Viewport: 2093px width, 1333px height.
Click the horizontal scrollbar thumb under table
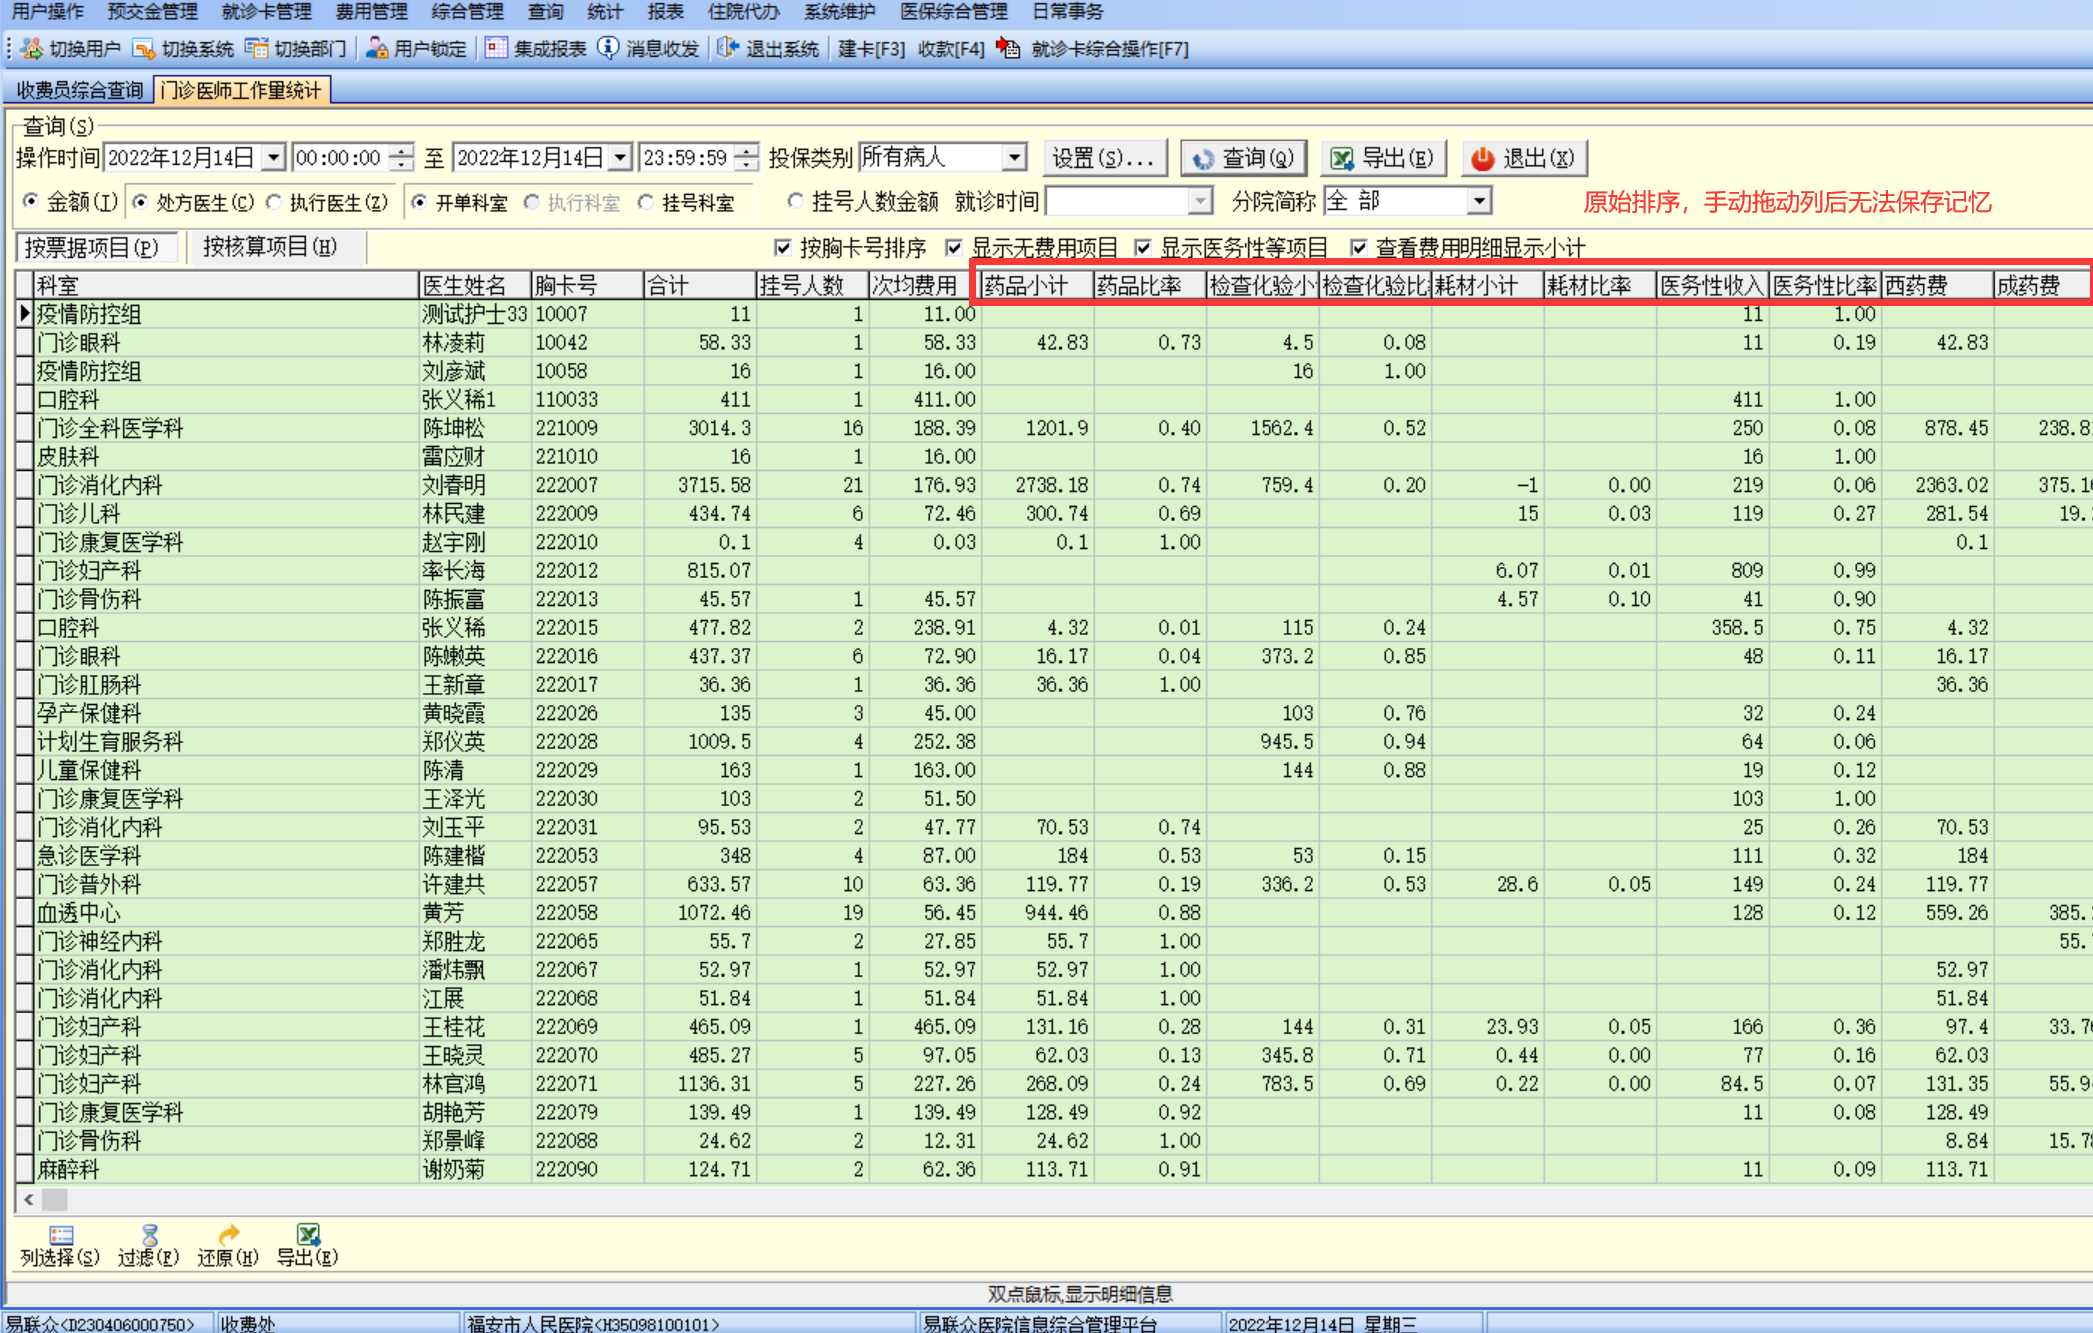point(55,1199)
